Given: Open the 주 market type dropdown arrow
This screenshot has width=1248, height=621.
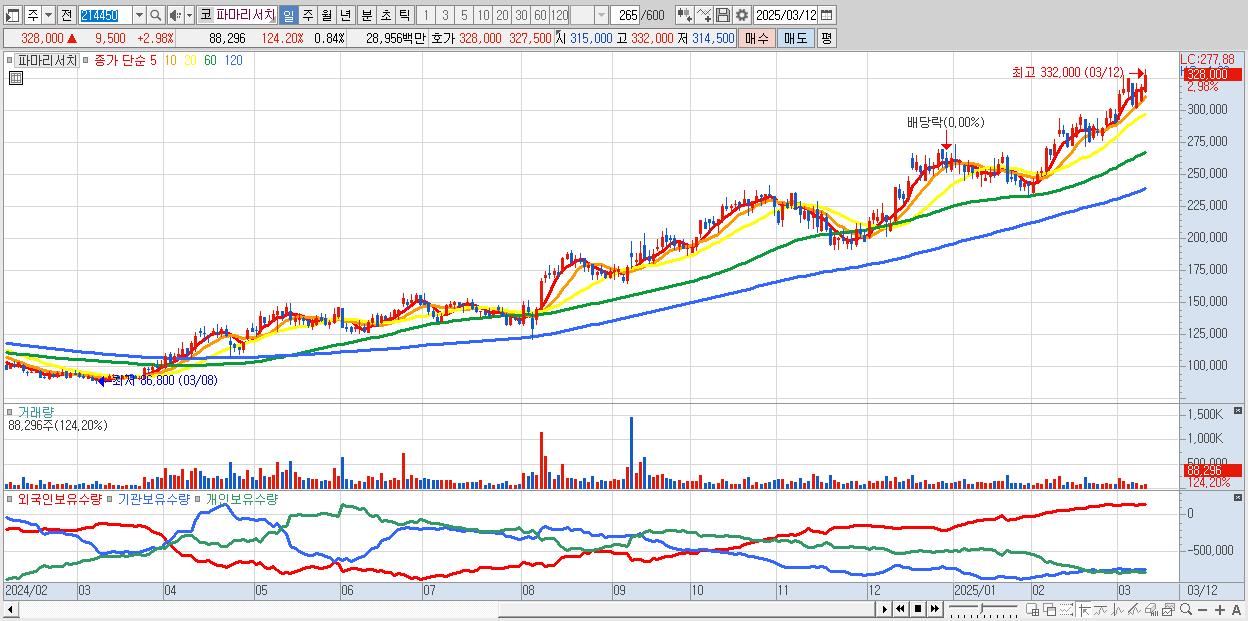Looking at the screenshot, I should [x=48, y=15].
